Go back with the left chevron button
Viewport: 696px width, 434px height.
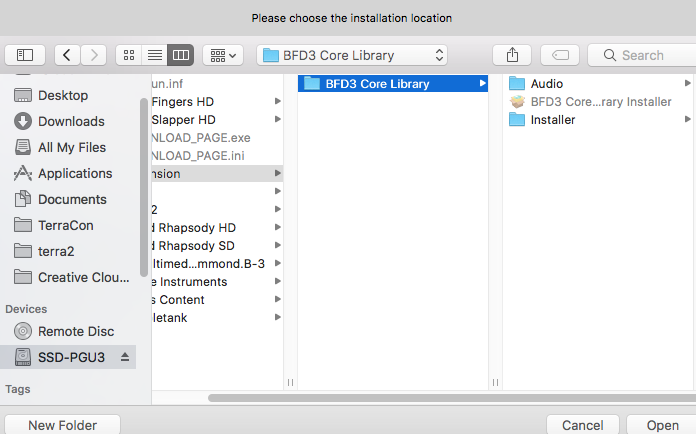[x=67, y=55]
